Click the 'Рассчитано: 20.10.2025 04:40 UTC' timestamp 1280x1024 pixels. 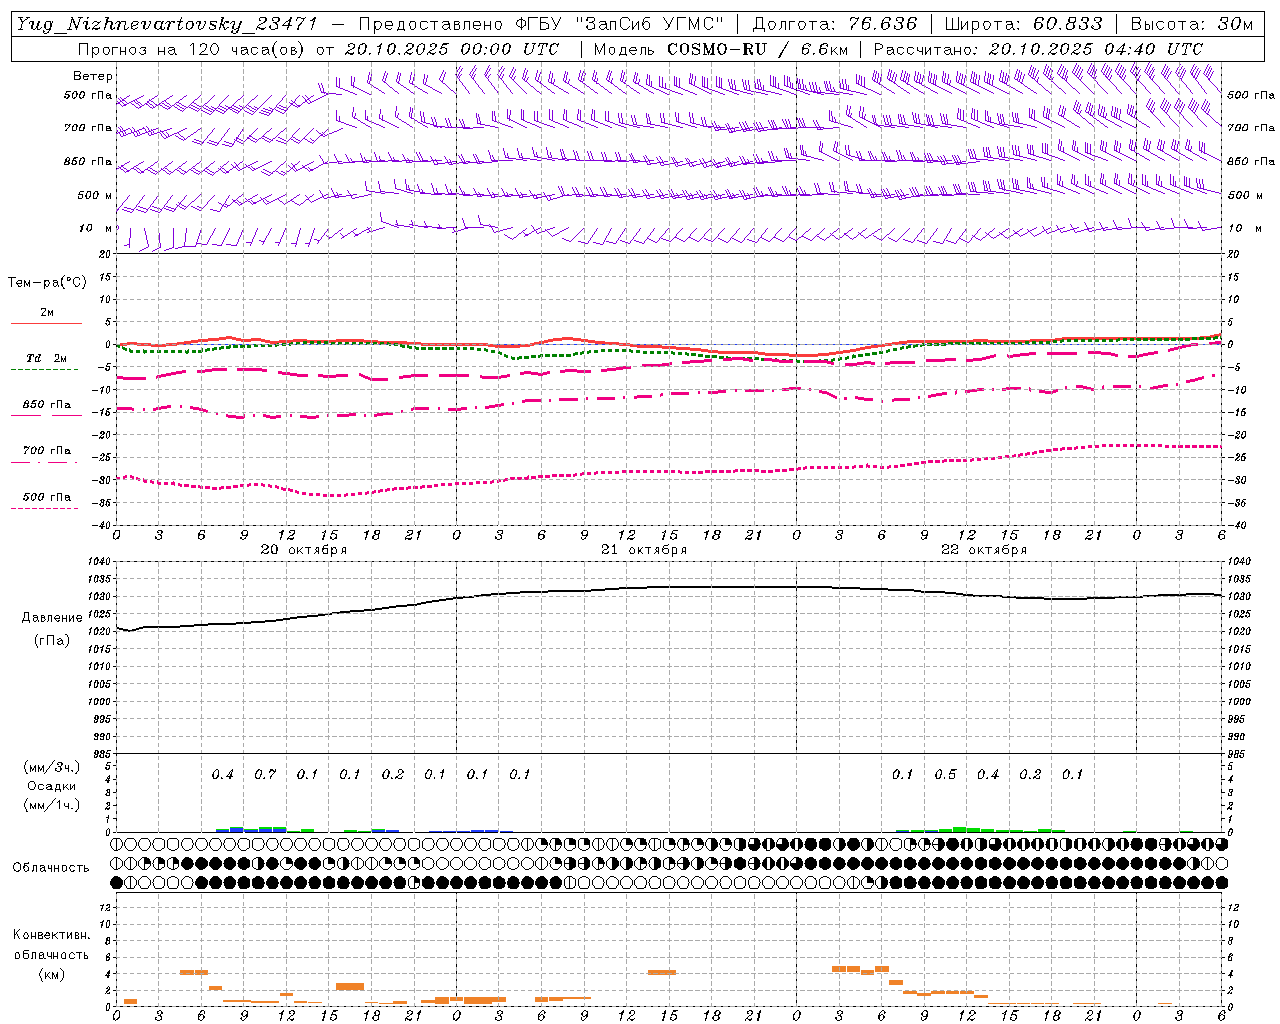pos(1038,49)
